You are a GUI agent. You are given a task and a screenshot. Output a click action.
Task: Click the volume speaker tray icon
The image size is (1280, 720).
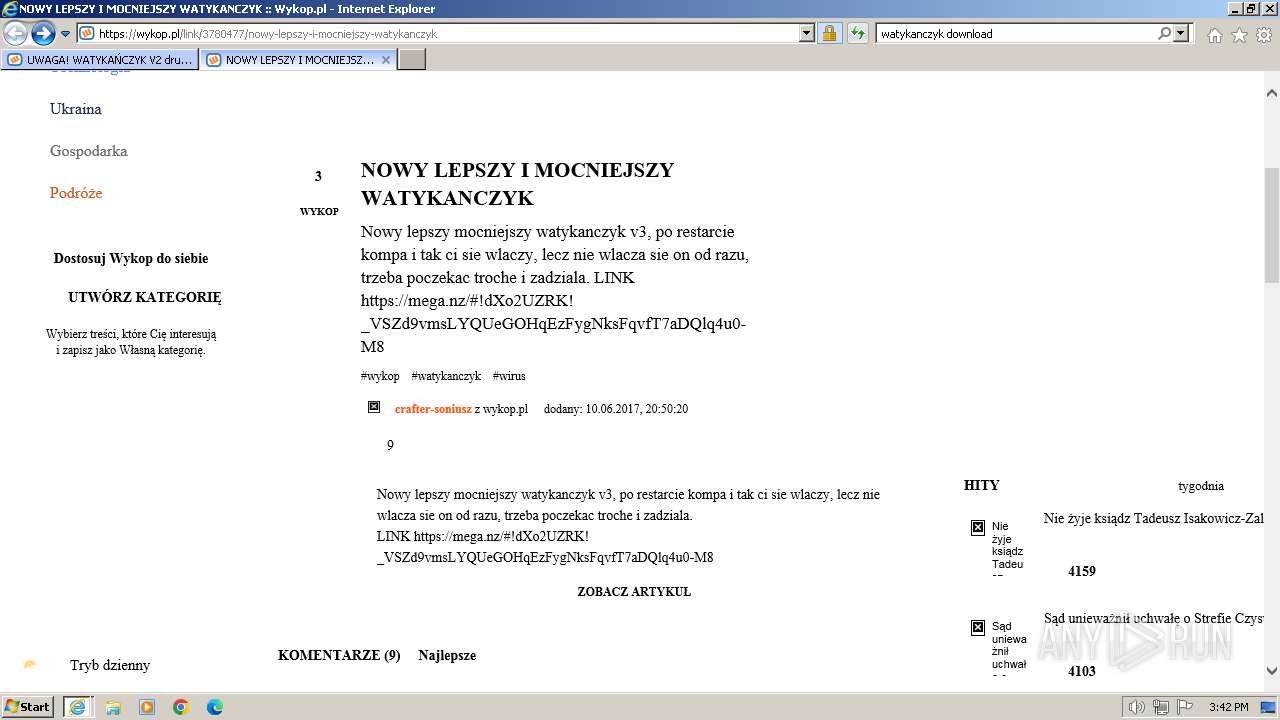[x=1137, y=707]
